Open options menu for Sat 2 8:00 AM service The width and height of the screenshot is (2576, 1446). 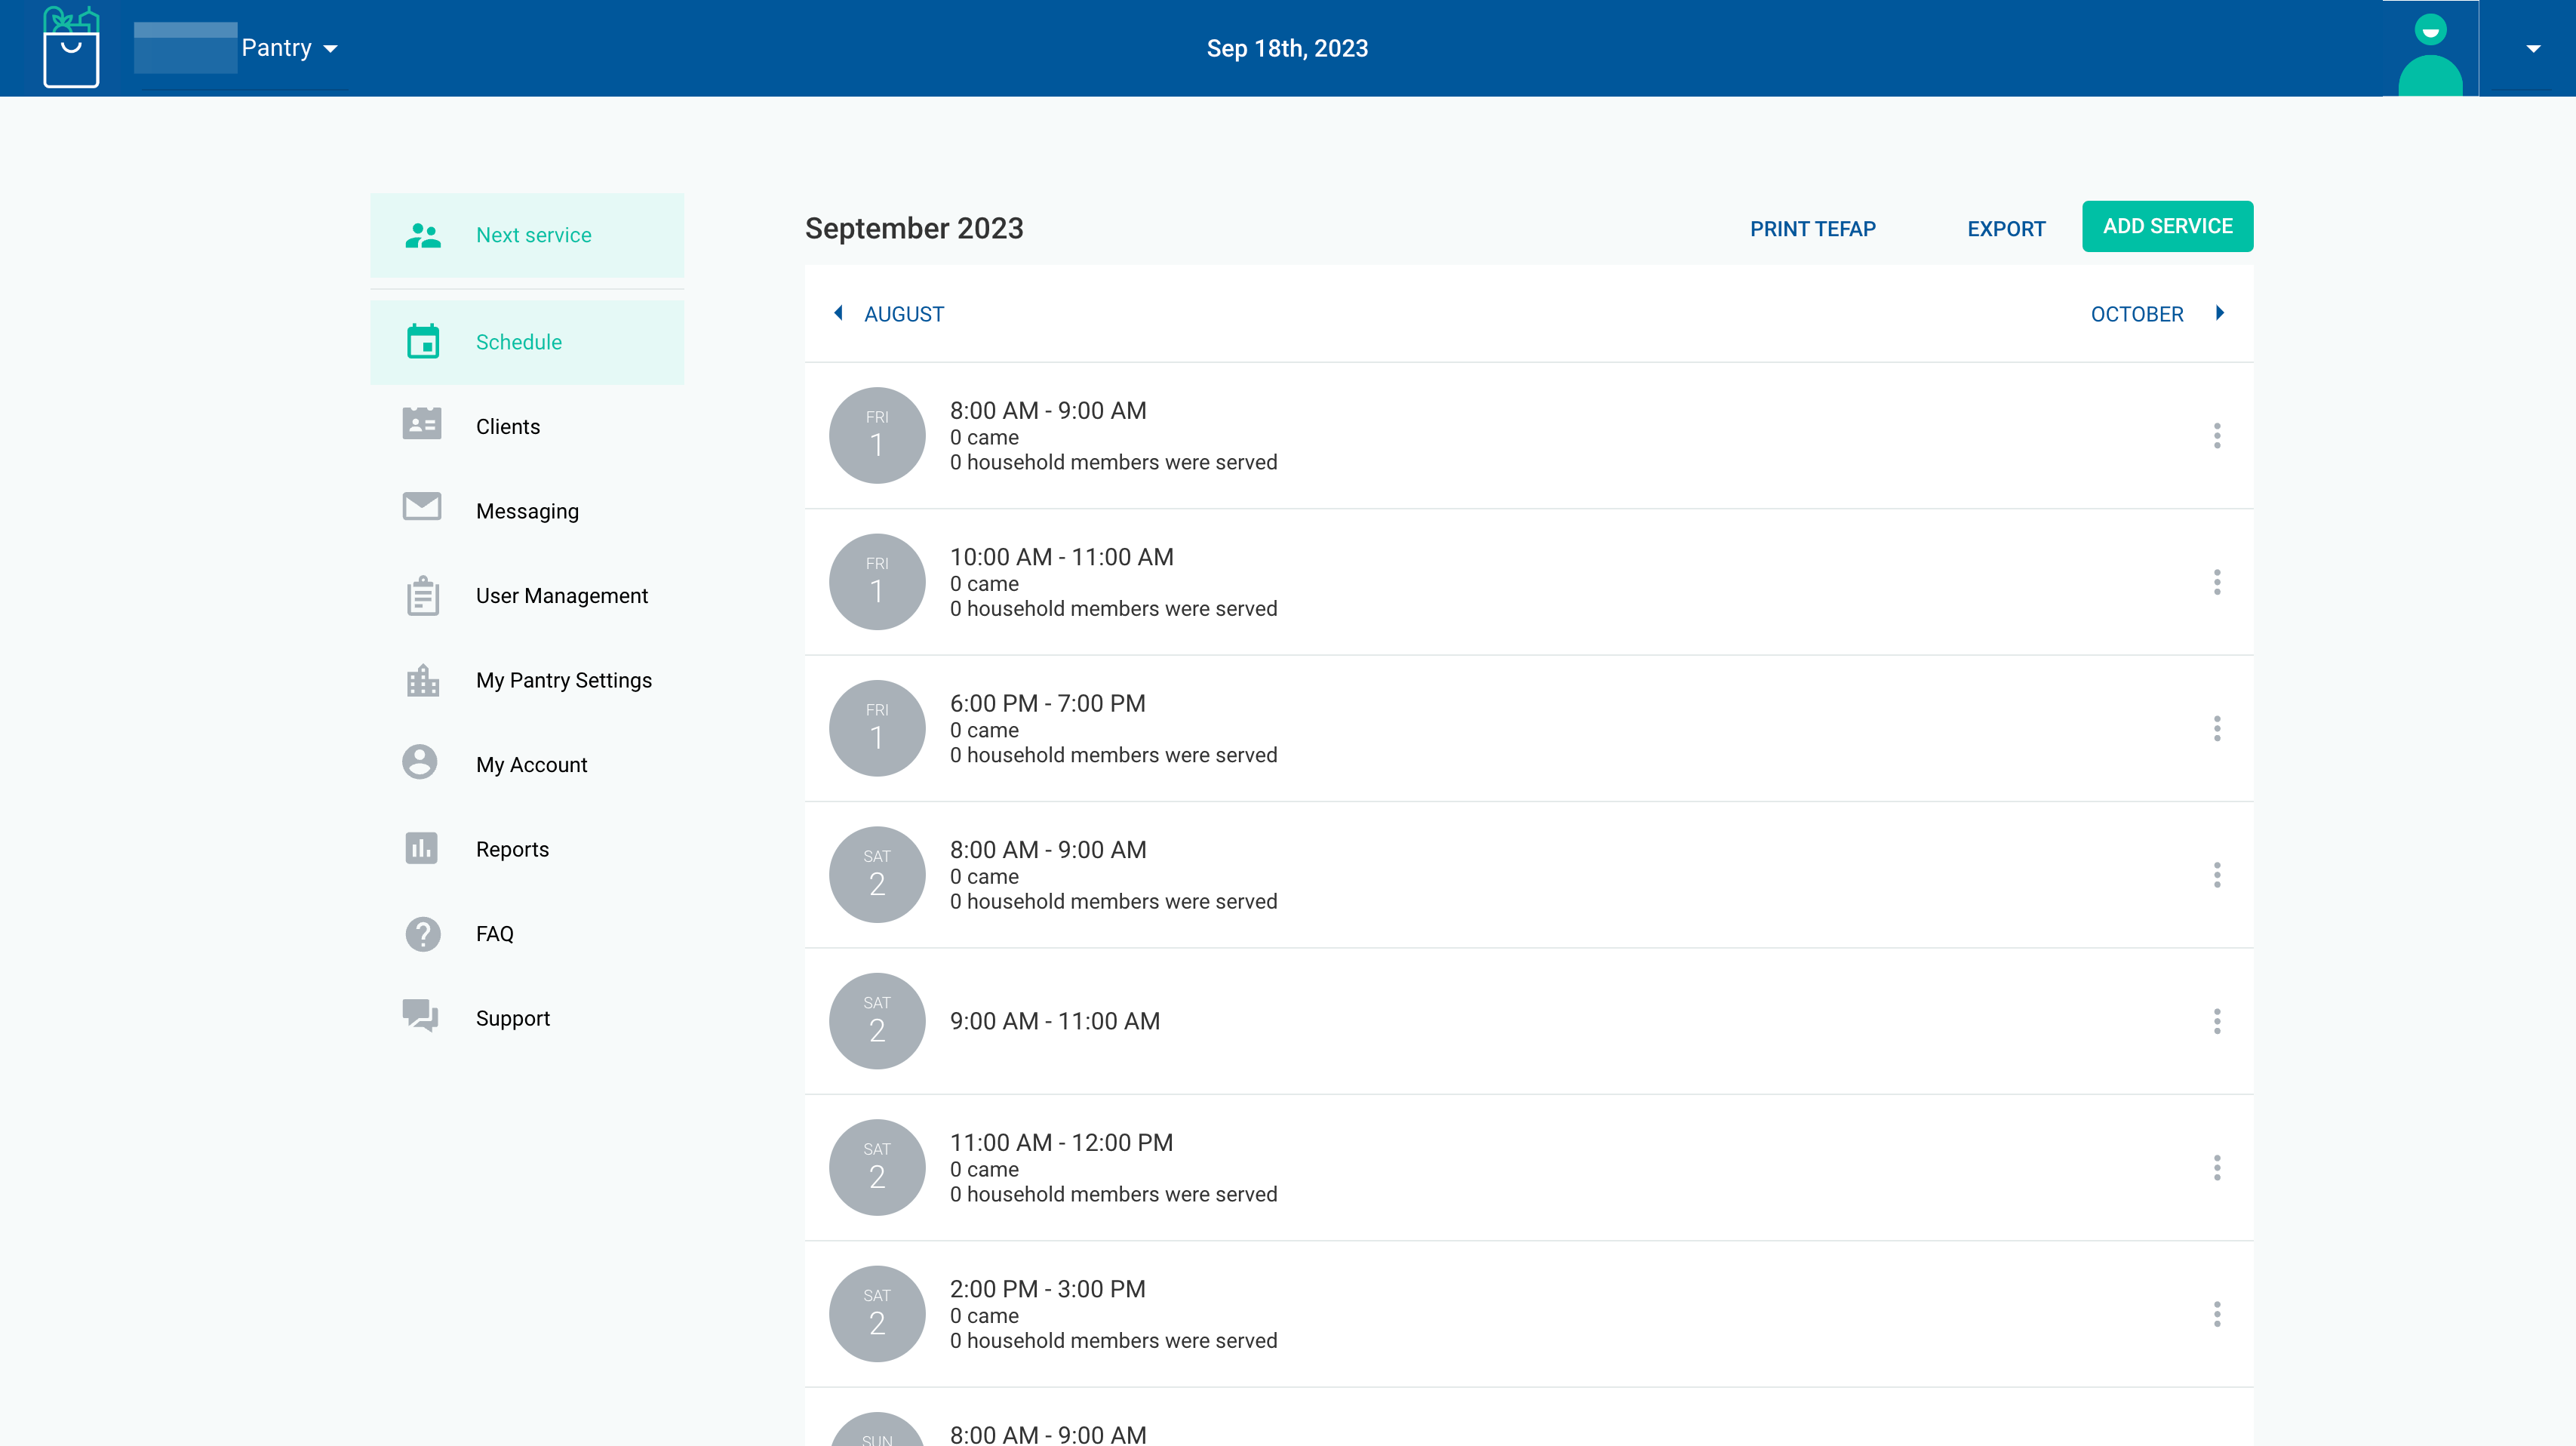[2217, 875]
